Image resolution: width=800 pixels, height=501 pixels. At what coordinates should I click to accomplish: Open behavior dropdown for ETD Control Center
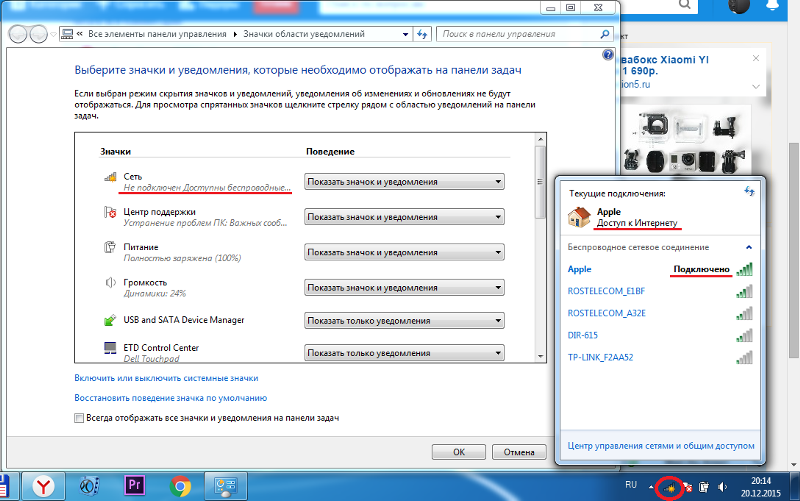coord(404,353)
